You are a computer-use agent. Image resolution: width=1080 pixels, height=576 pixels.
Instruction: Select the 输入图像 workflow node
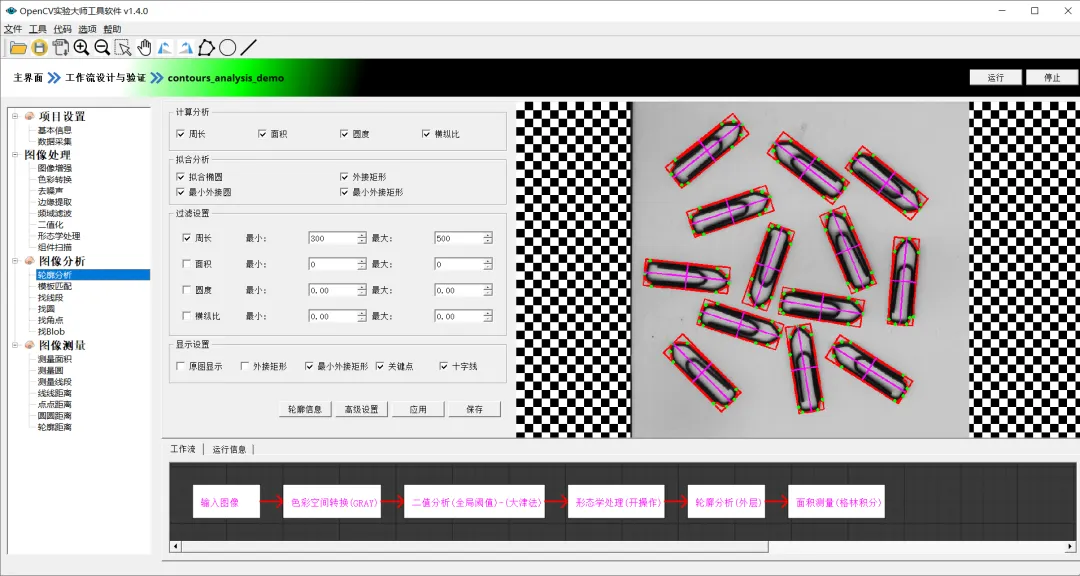click(226, 503)
